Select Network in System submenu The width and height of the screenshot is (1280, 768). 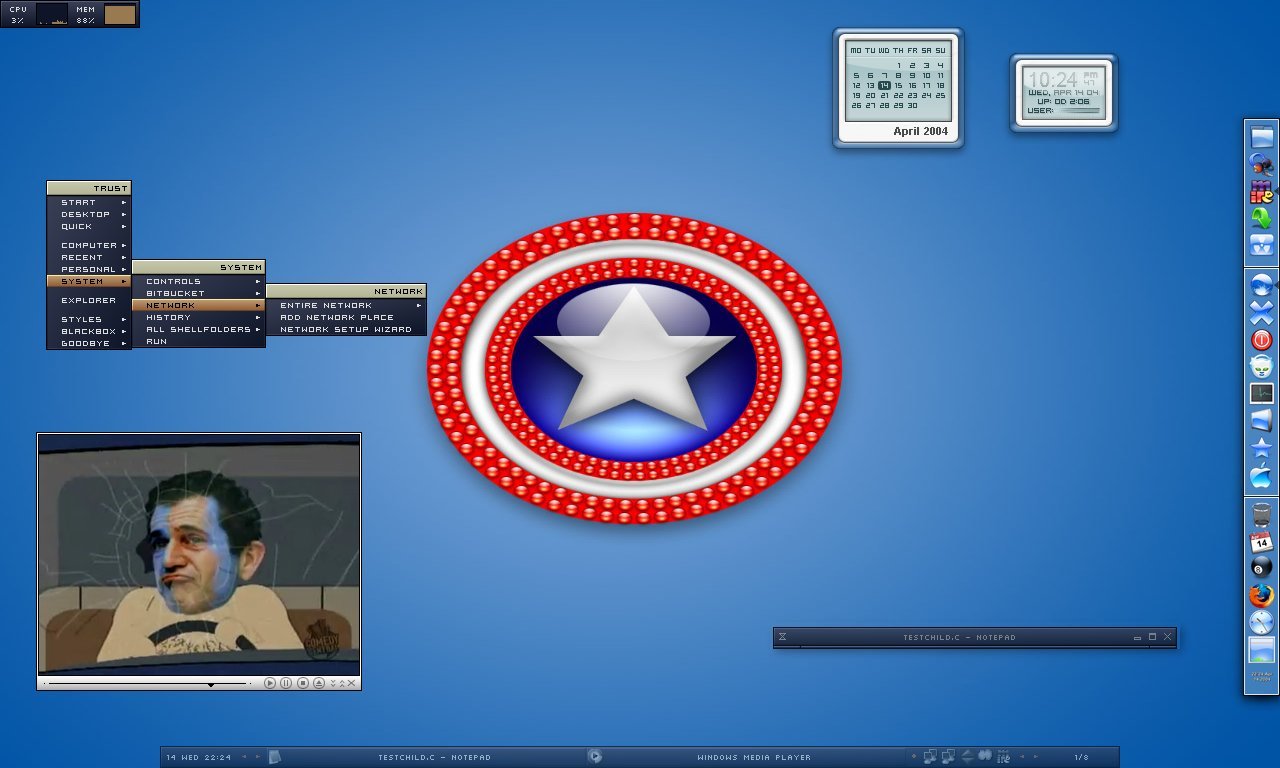coord(199,305)
